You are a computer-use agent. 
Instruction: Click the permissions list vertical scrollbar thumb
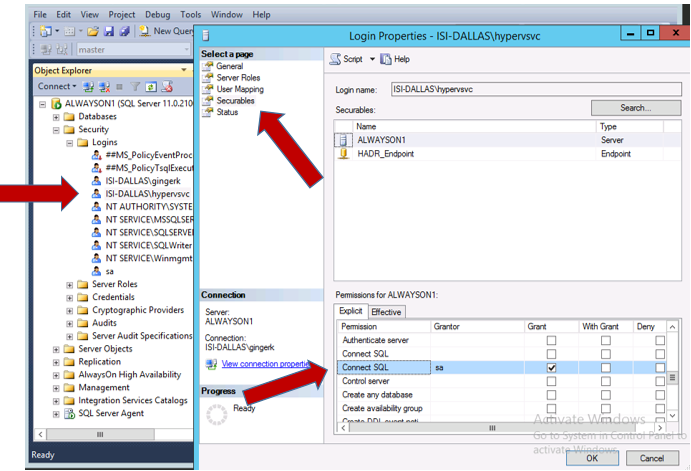(672, 378)
